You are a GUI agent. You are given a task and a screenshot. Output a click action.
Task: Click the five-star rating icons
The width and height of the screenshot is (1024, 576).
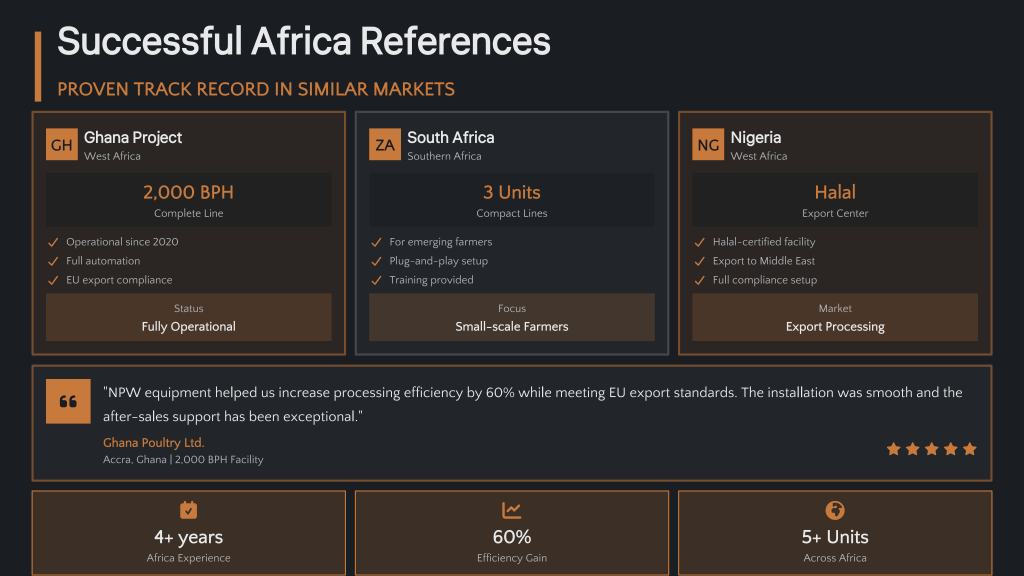tap(931, 449)
